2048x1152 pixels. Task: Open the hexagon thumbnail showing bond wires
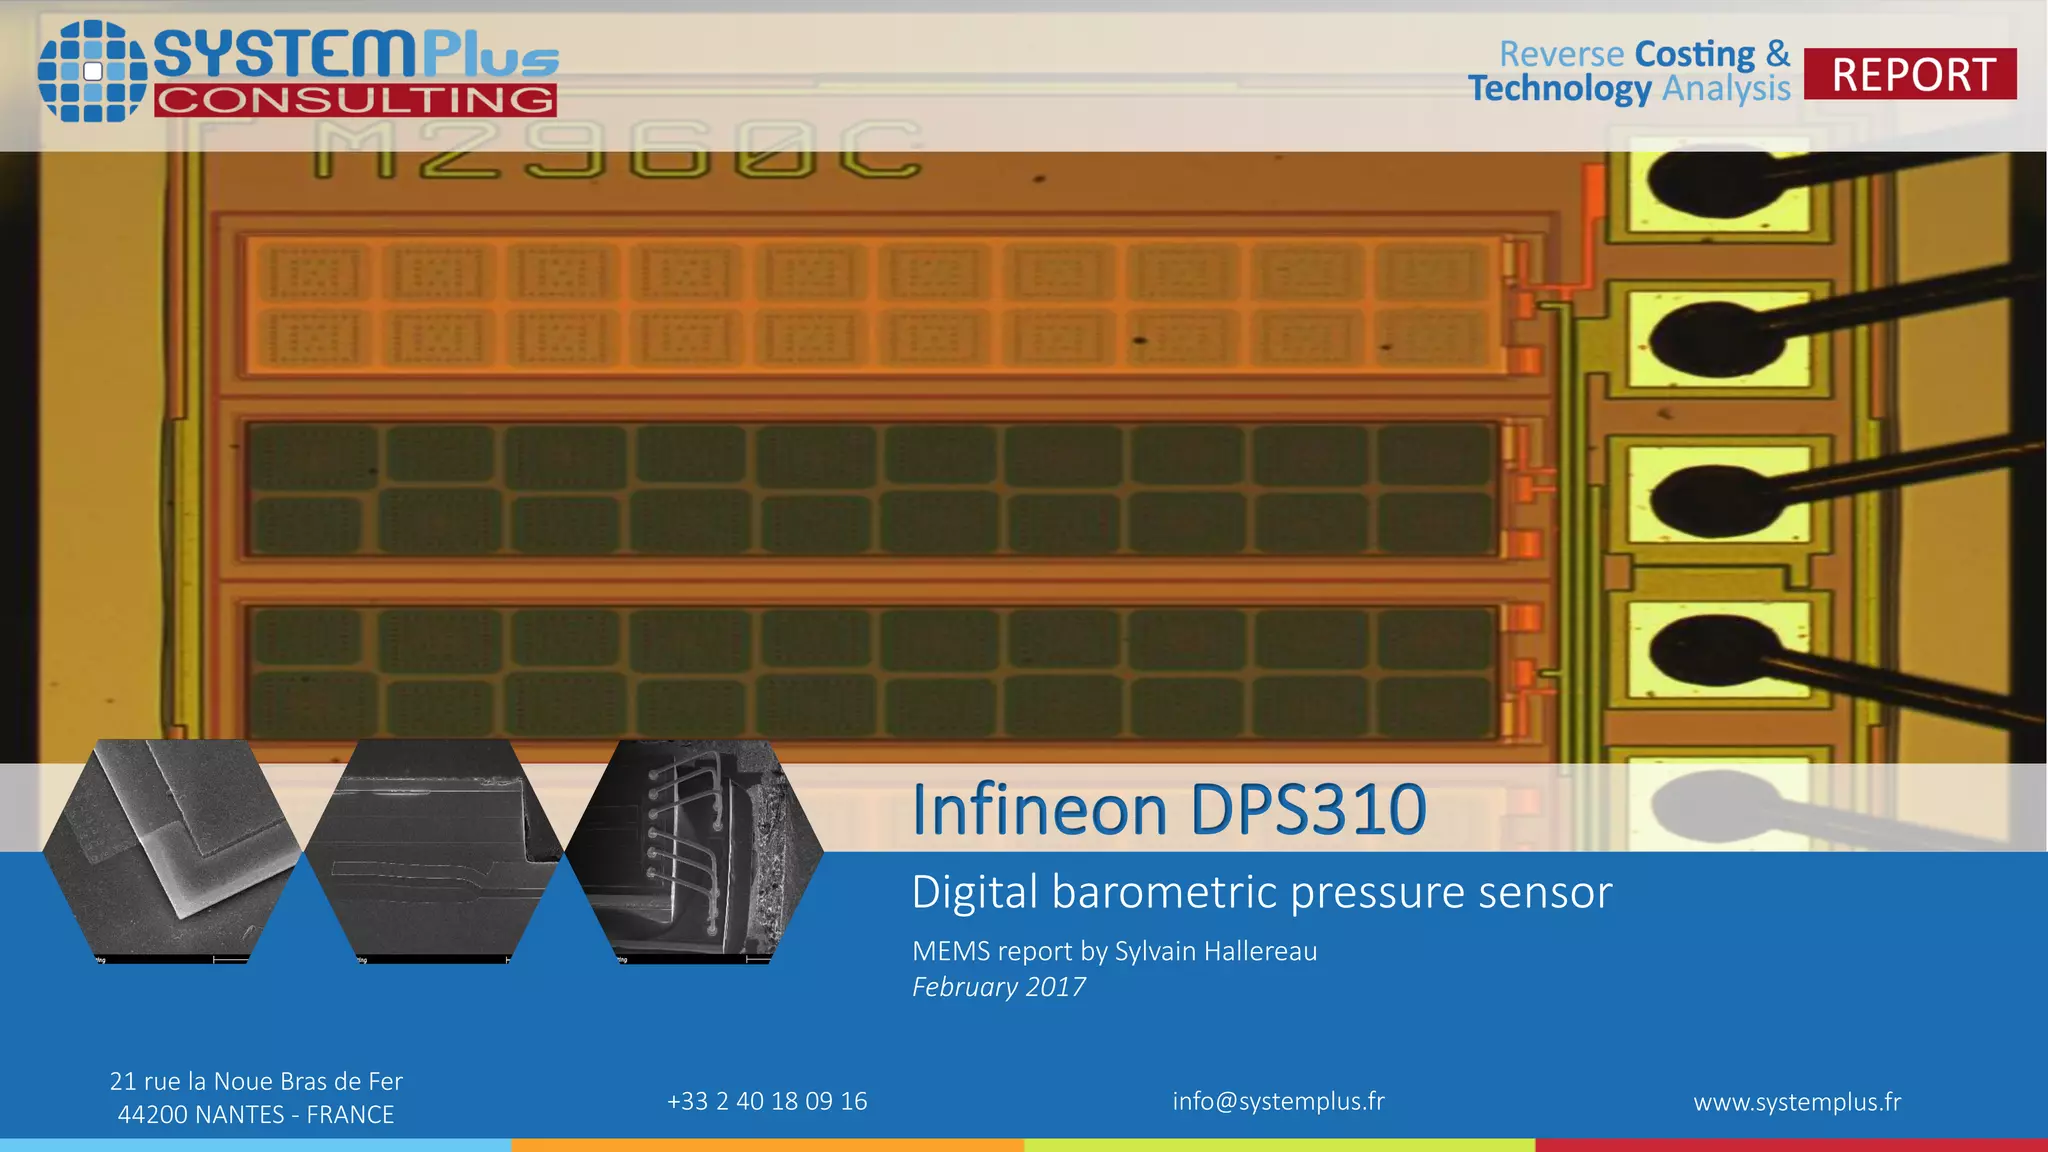(694, 851)
